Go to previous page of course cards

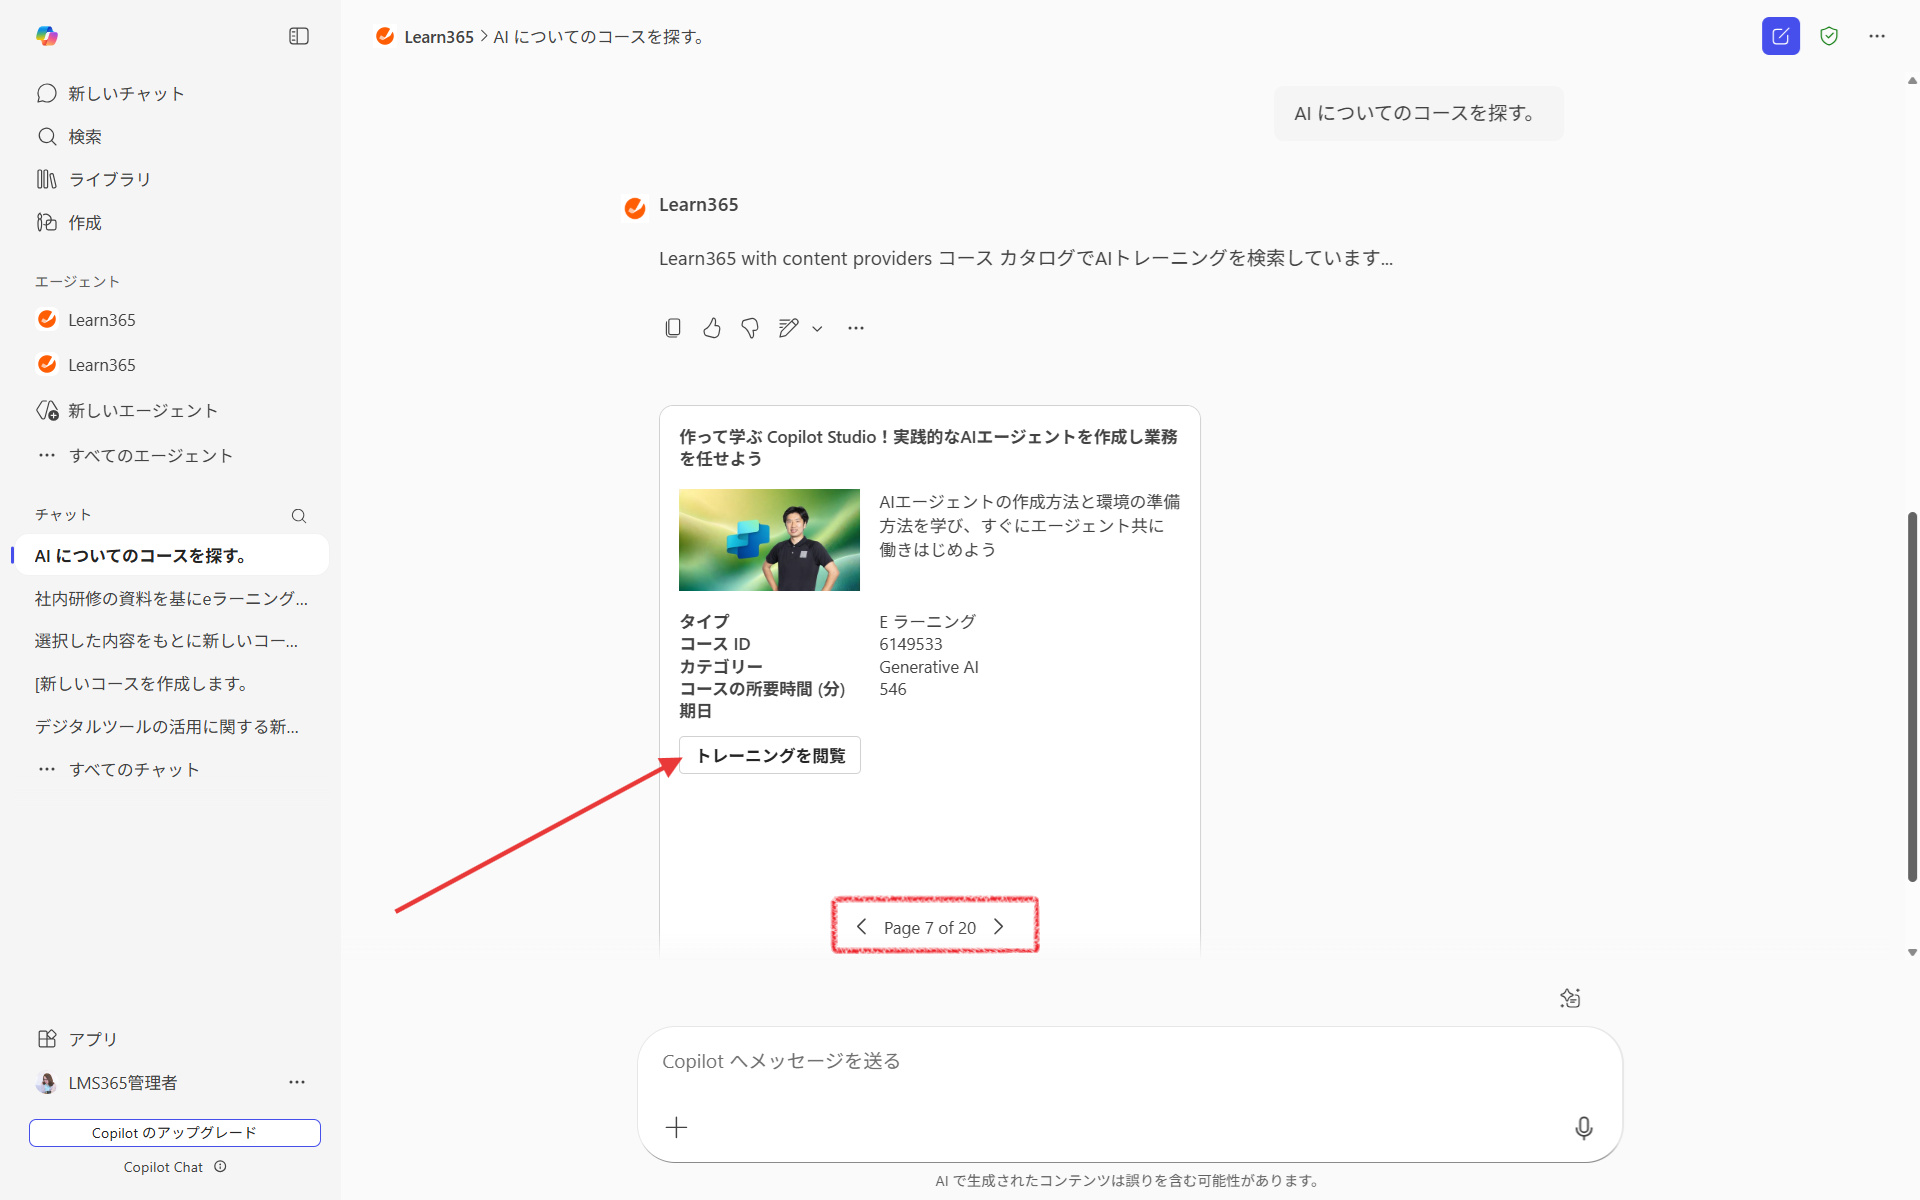(x=861, y=927)
